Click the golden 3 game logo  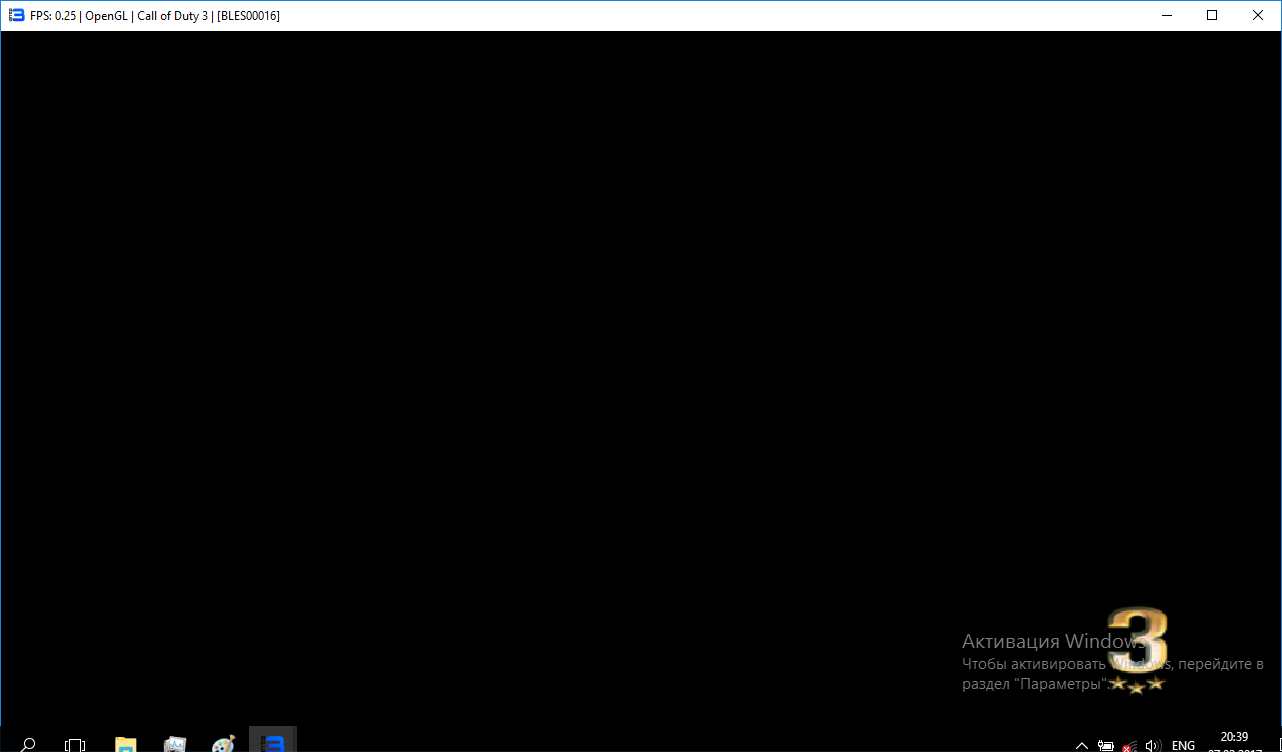point(1140,638)
